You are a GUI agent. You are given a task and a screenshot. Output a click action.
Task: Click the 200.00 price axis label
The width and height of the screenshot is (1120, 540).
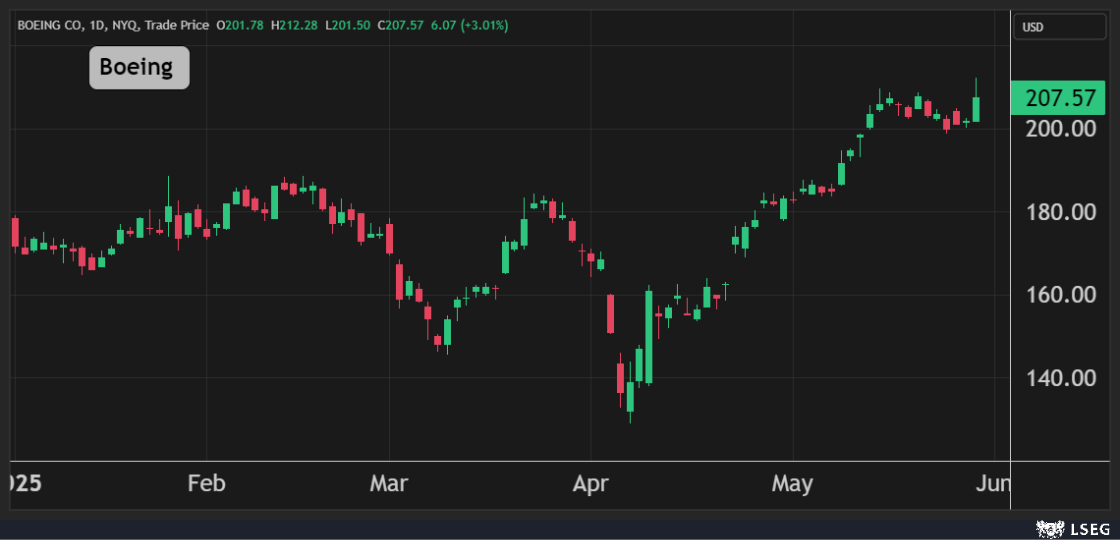[1058, 129]
